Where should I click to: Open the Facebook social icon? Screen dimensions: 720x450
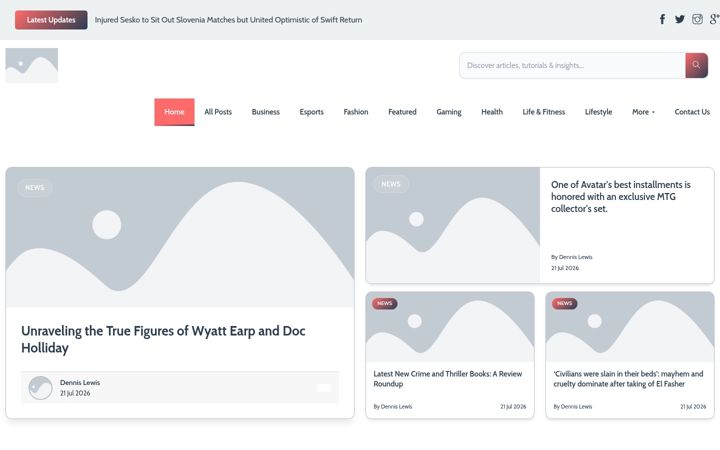pyautogui.click(x=662, y=19)
